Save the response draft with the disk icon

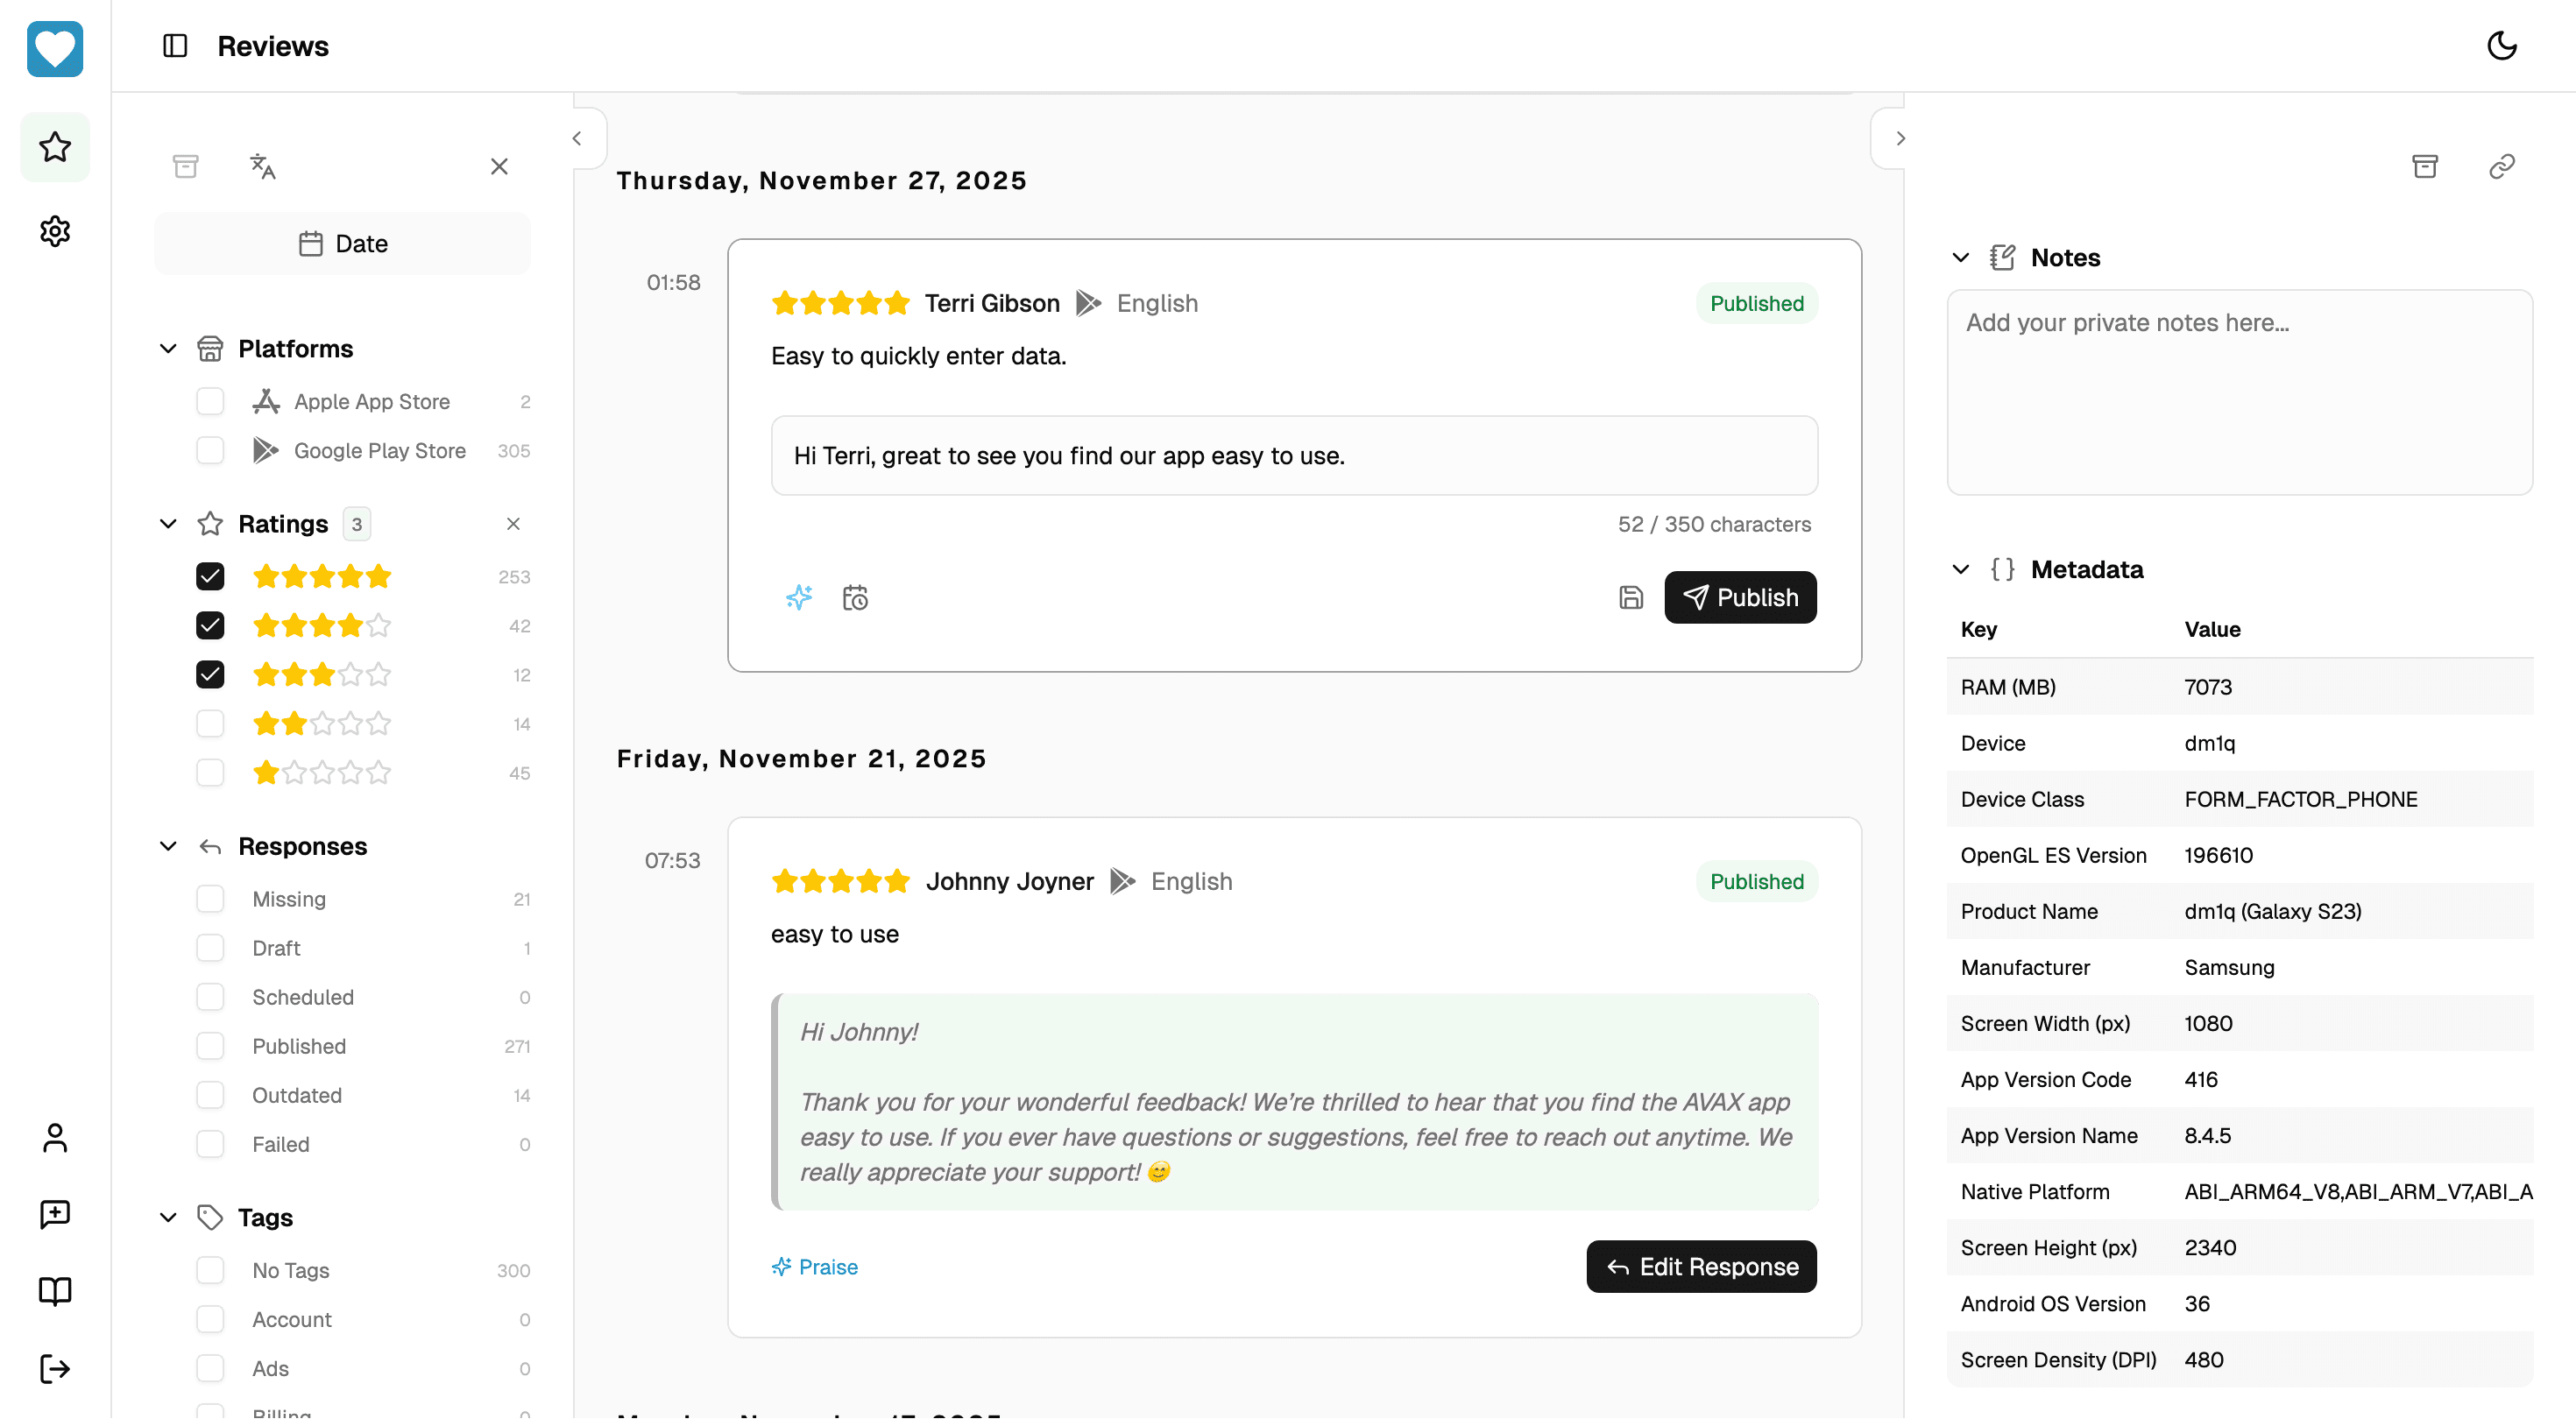pos(1630,597)
